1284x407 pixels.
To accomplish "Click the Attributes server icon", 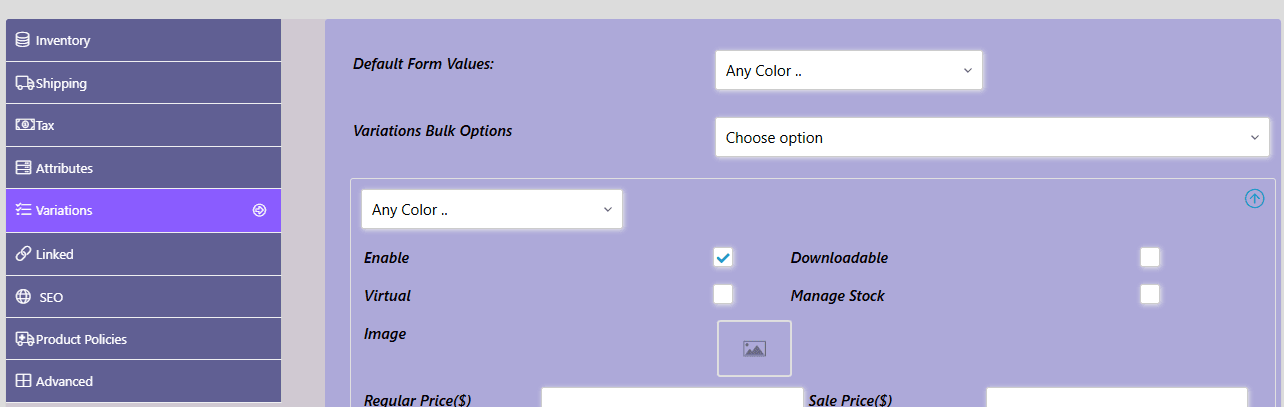I will click(x=22, y=168).
